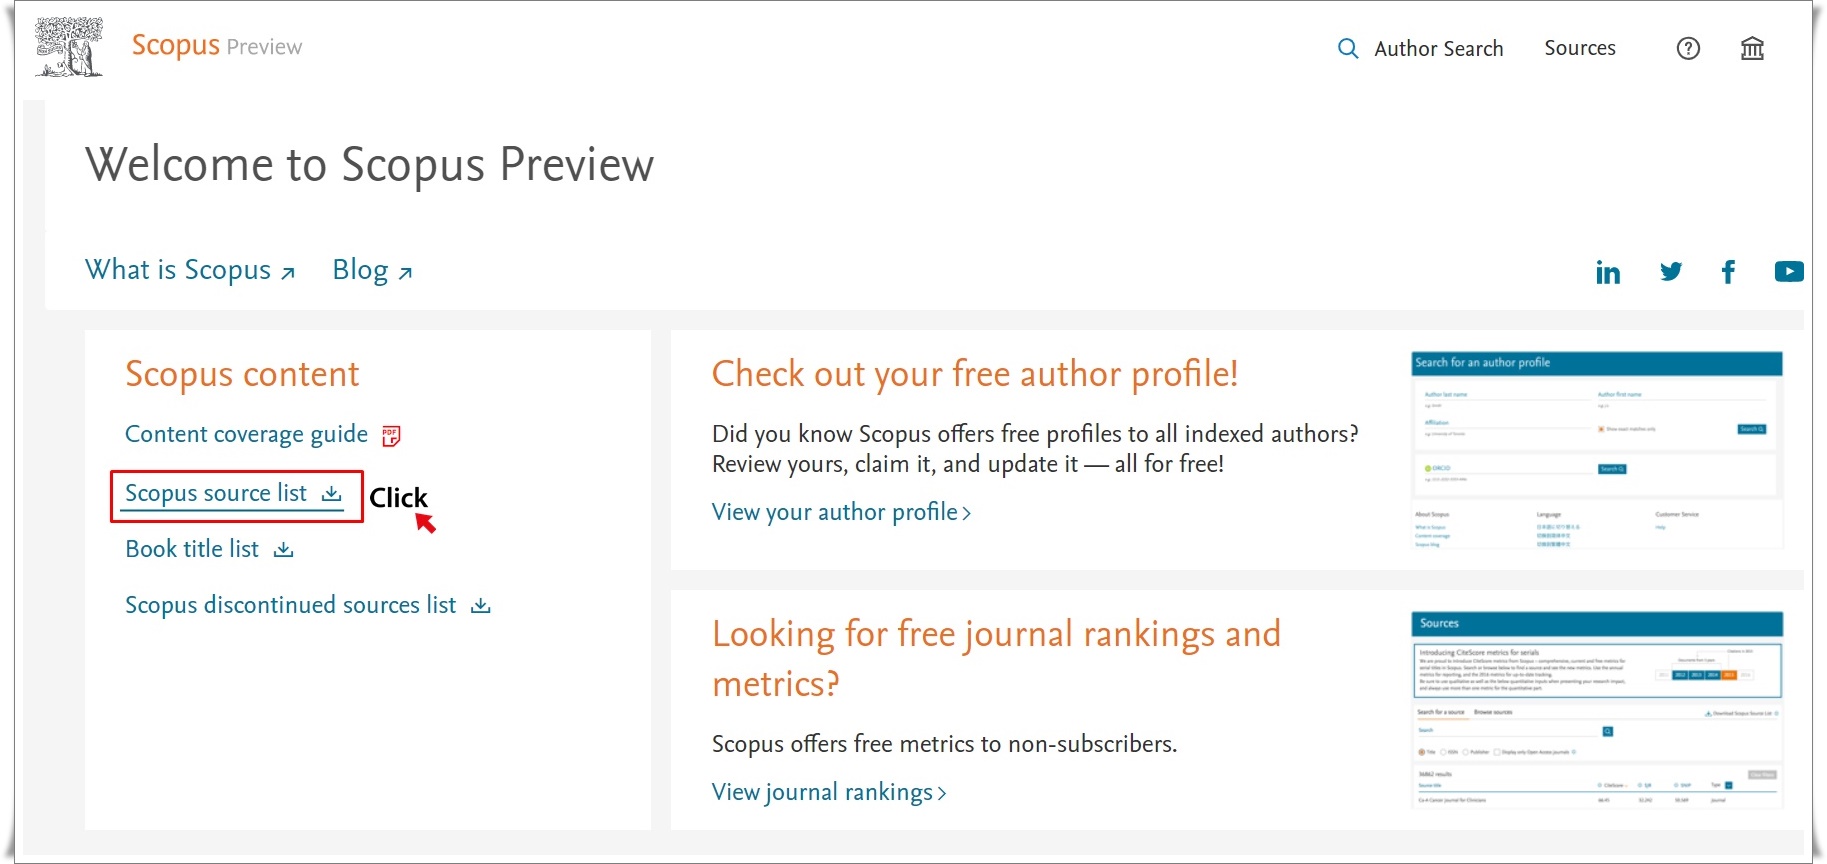Open Content coverage guide link
Viewport: 1827px width, 864px height.
coord(246,434)
